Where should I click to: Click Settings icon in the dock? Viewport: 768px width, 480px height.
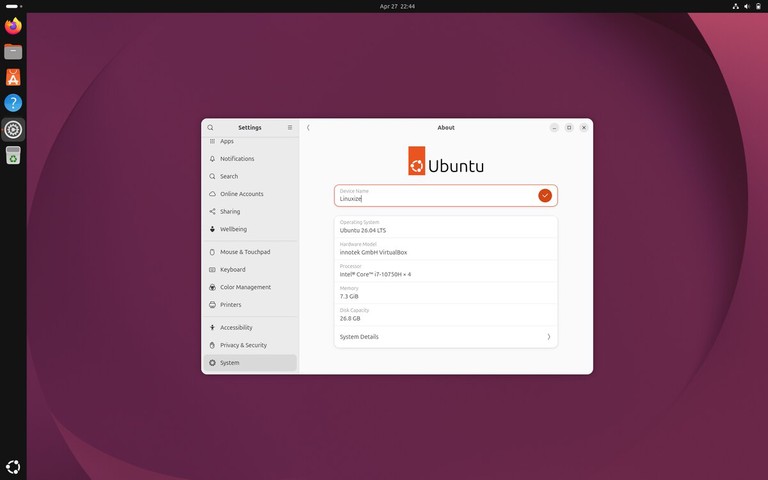pos(13,130)
